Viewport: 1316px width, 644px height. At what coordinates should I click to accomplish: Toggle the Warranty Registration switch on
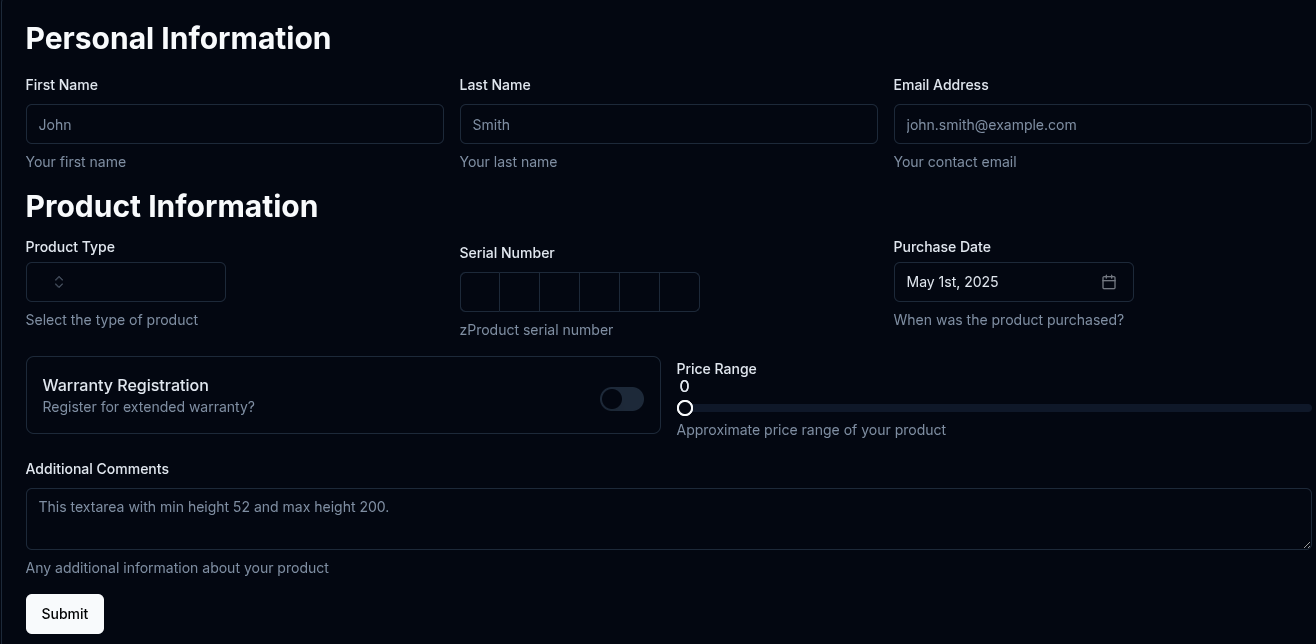tap(621, 398)
